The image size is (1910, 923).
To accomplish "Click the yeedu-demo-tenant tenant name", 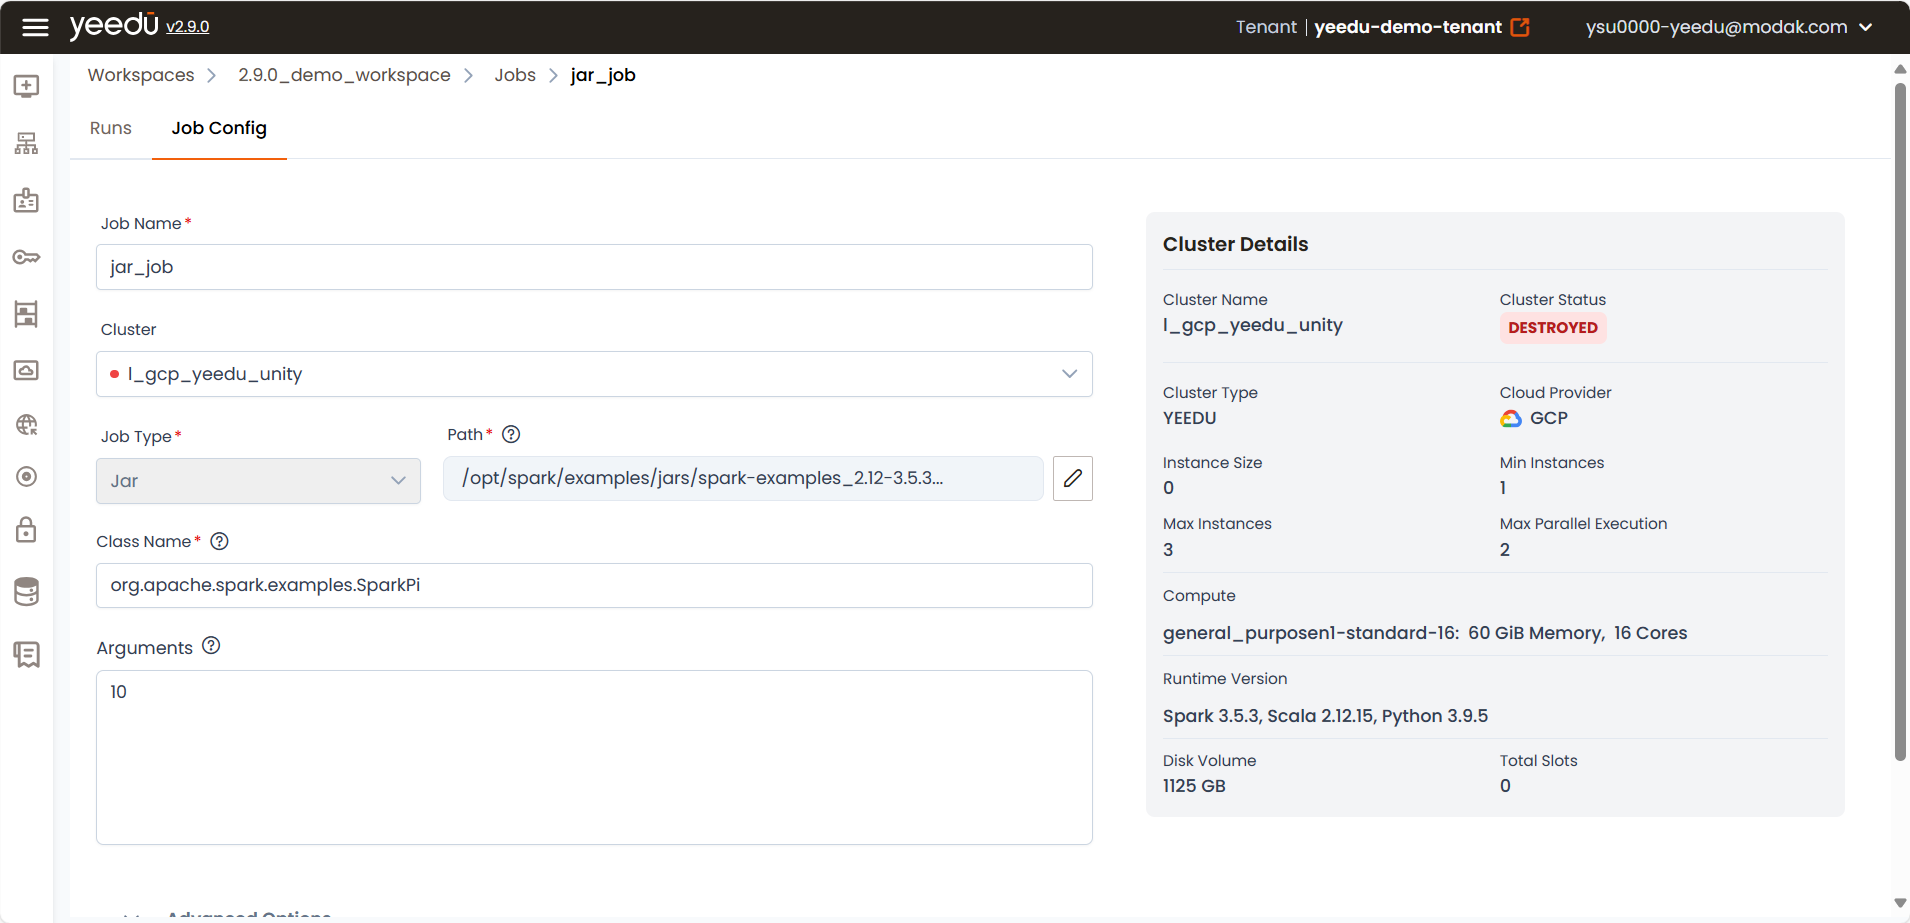I will coord(1408,27).
